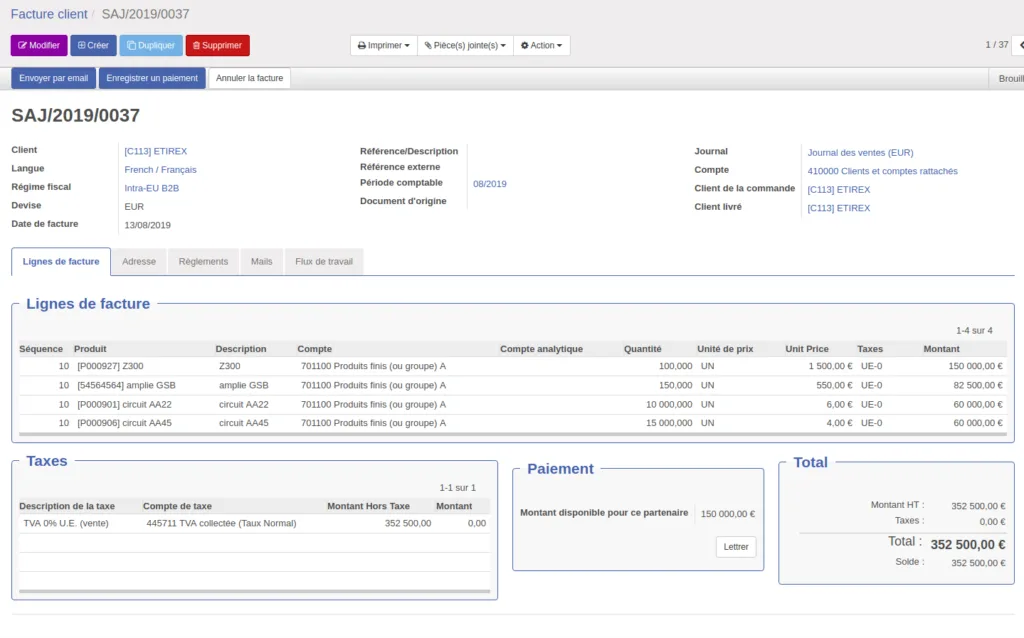
Task: Duplicate invoice with Dupliquer button
Action: click(151, 45)
